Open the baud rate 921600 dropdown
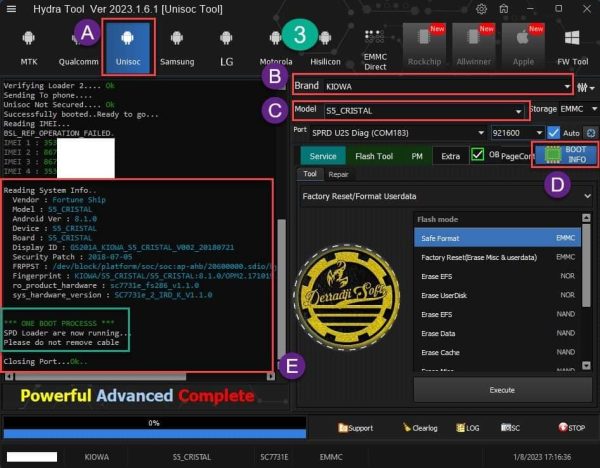Image resolution: width=600 pixels, height=468 pixels. pyautogui.click(x=517, y=133)
